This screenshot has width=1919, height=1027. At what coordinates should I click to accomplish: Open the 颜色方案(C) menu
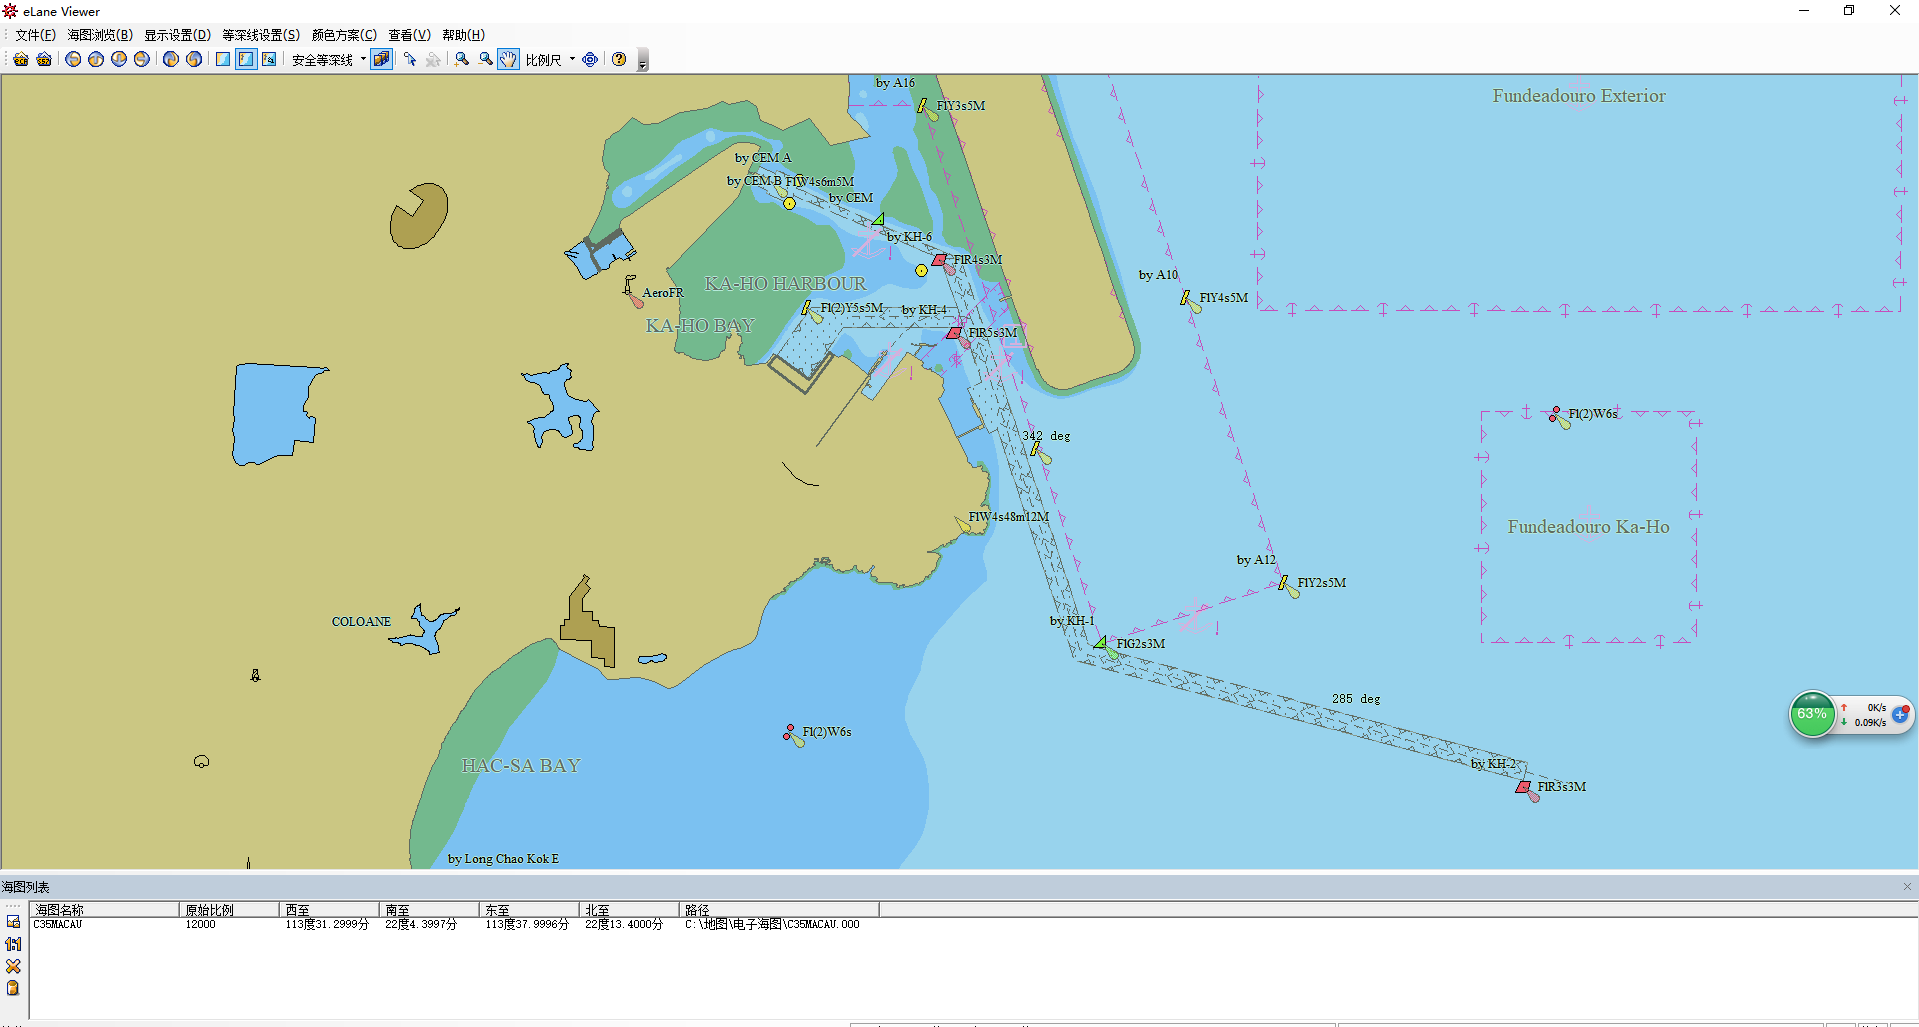coord(344,35)
